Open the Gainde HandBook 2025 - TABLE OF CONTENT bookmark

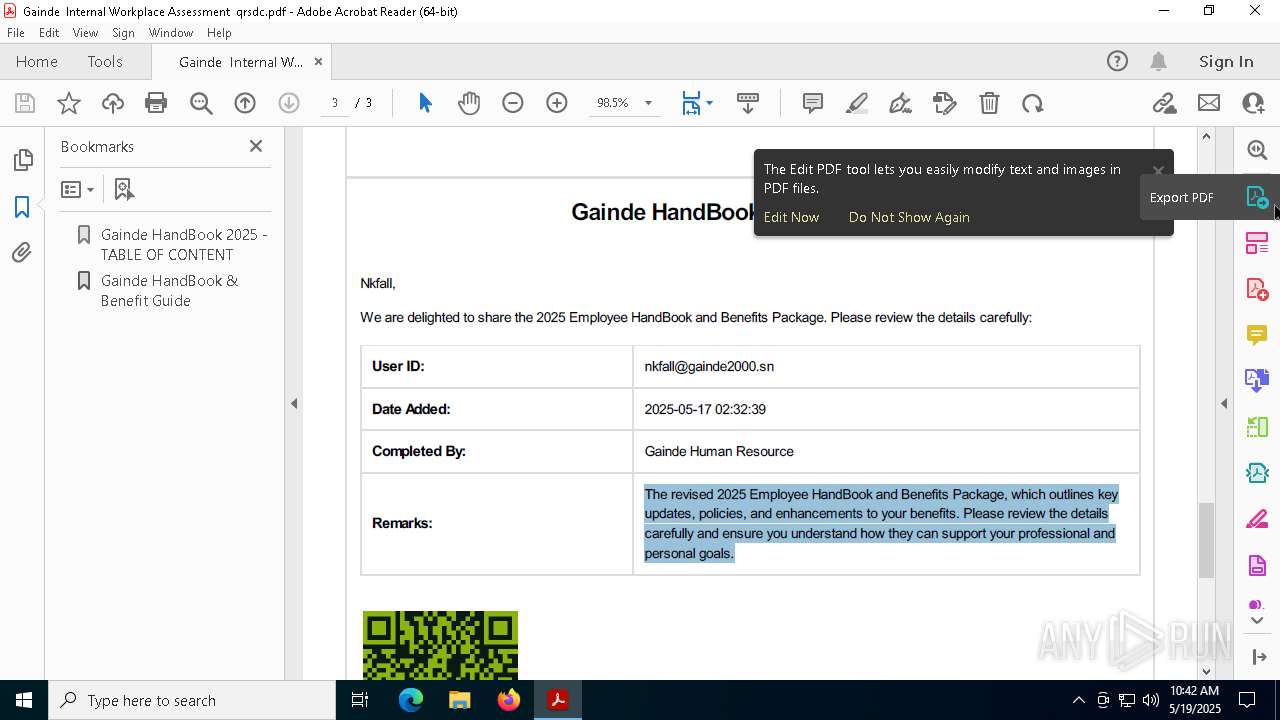tap(184, 244)
